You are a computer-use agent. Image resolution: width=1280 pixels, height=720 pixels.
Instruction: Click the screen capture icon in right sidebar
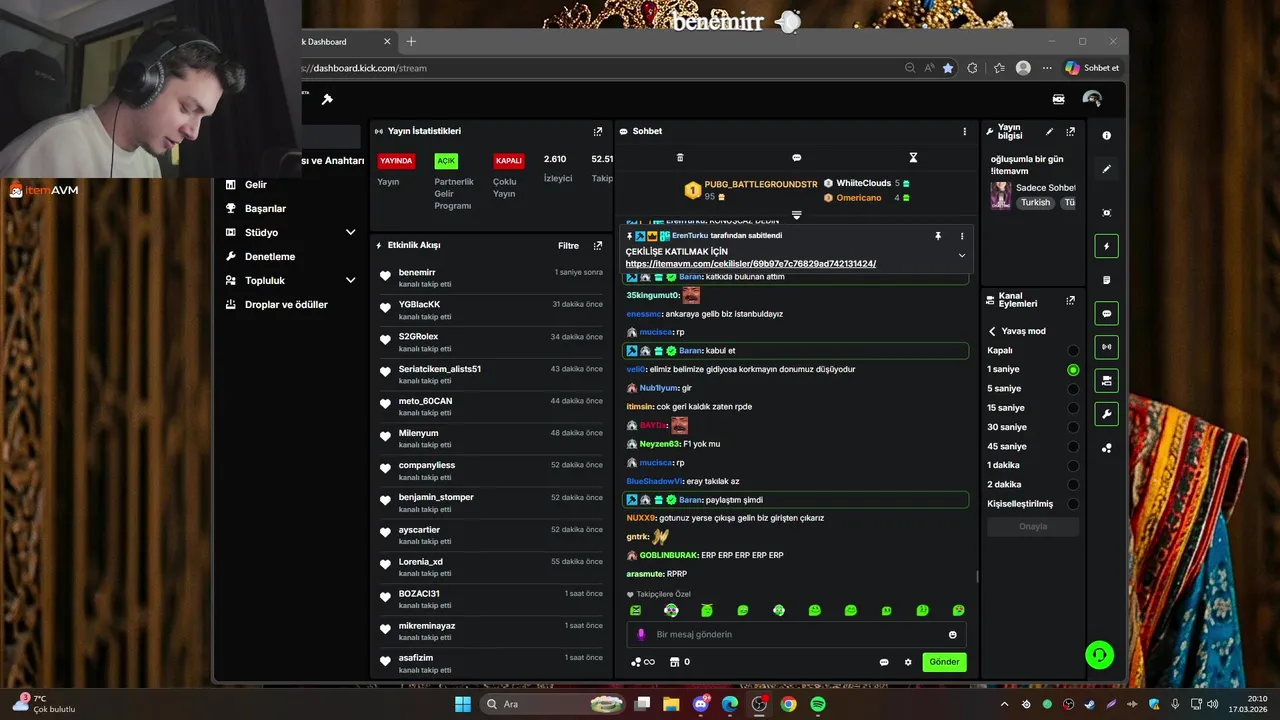click(1106, 213)
